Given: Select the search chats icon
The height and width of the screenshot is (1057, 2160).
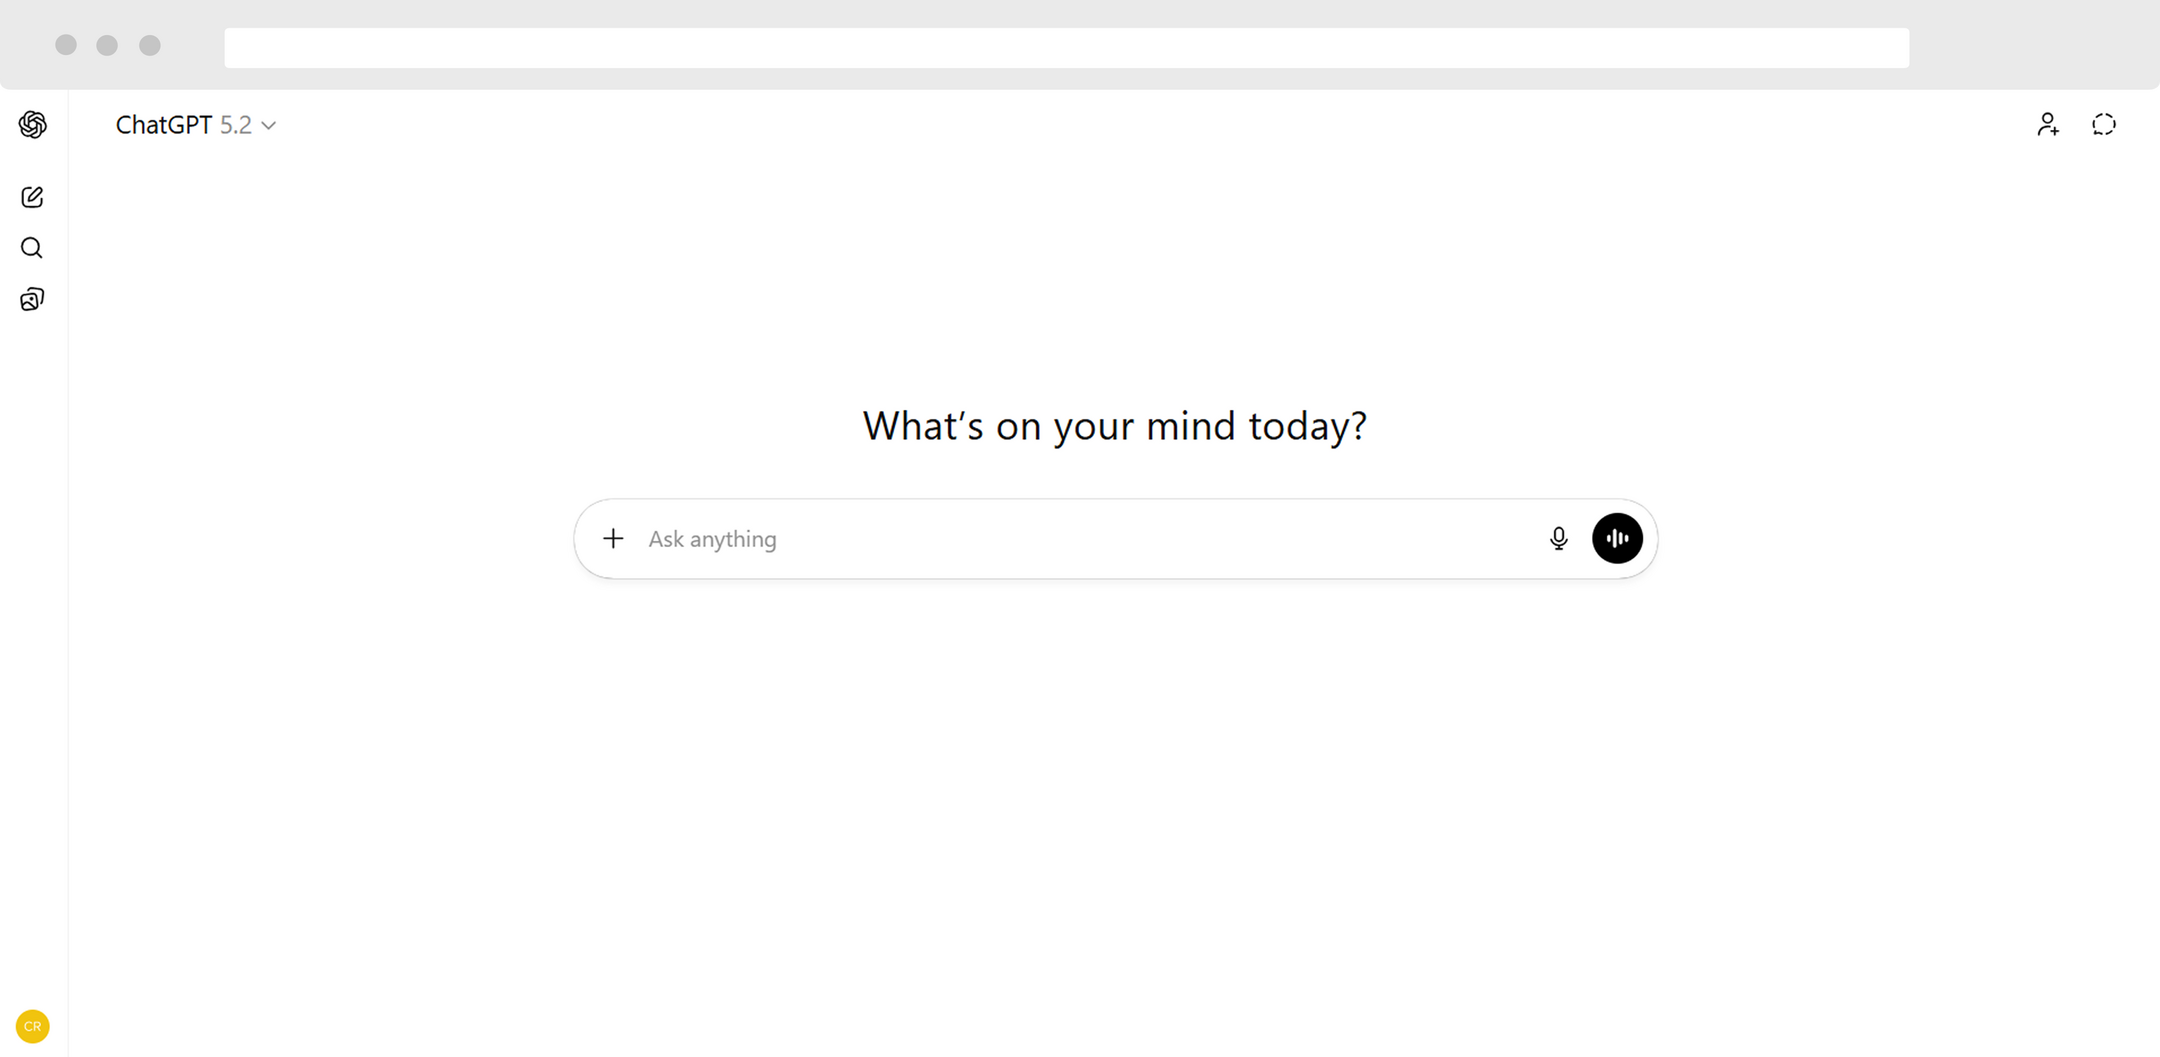Looking at the screenshot, I should point(32,248).
